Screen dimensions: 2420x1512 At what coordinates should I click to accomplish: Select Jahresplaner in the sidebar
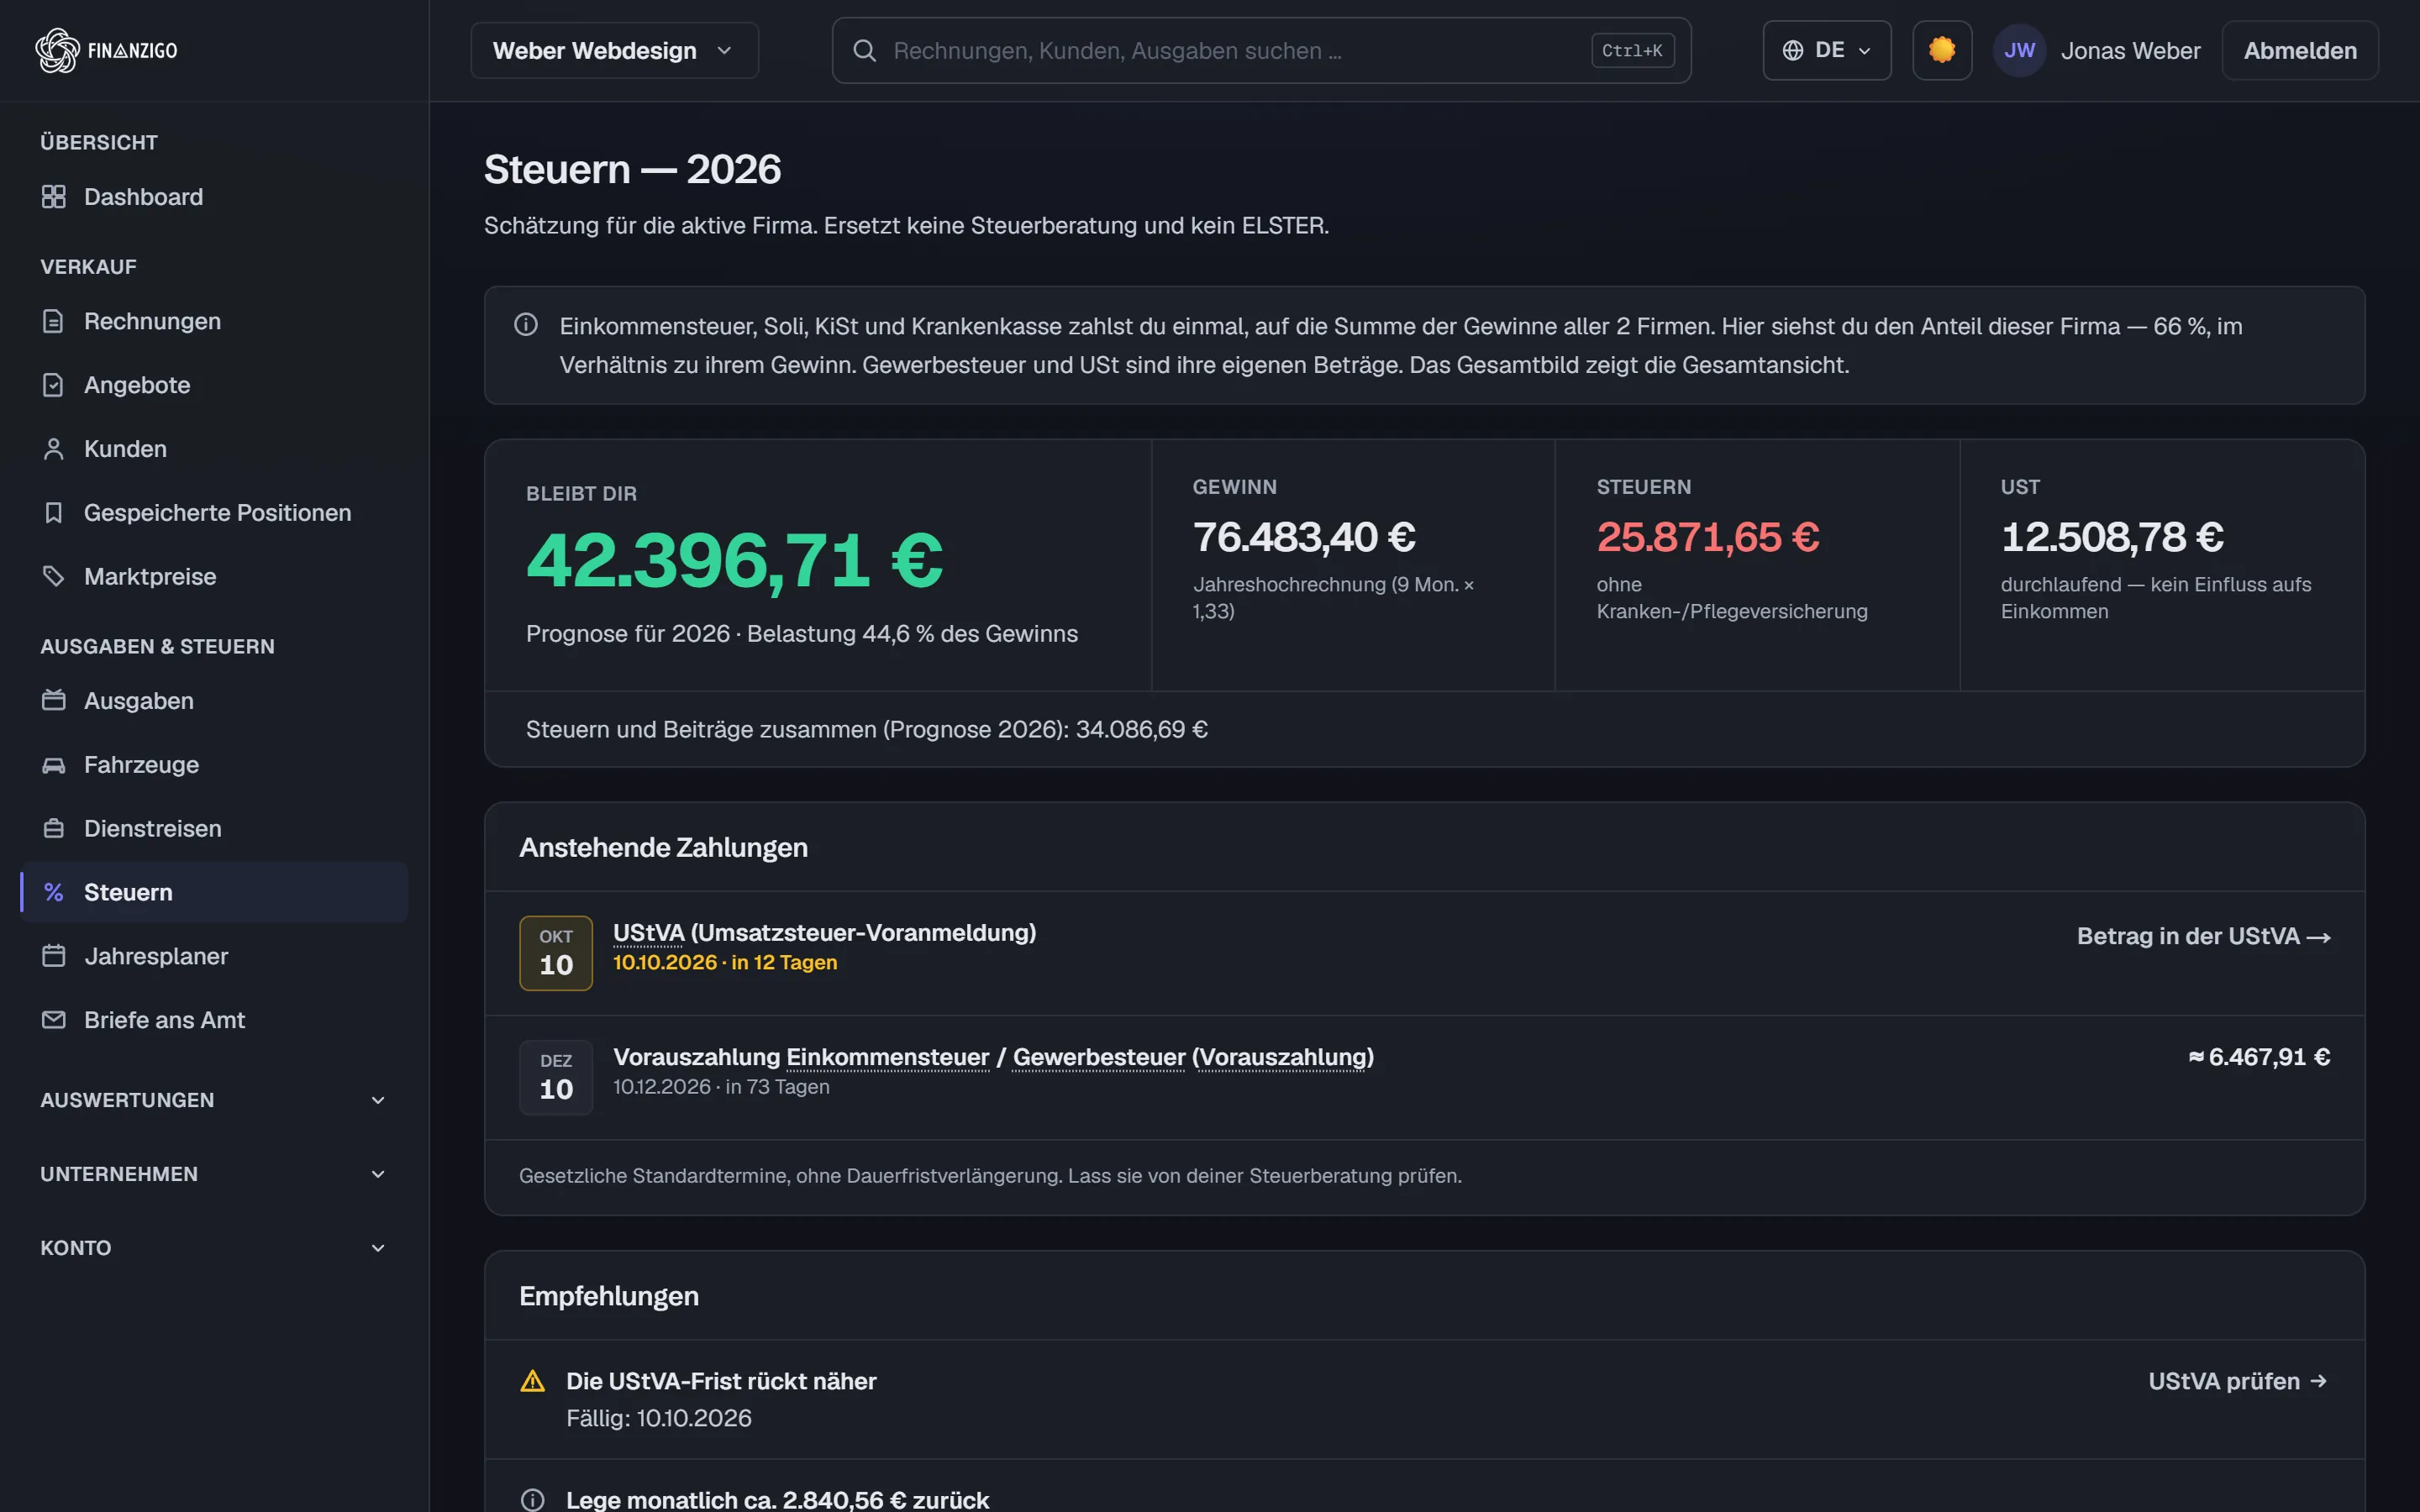pyautogui.click(x=213, y=956)
